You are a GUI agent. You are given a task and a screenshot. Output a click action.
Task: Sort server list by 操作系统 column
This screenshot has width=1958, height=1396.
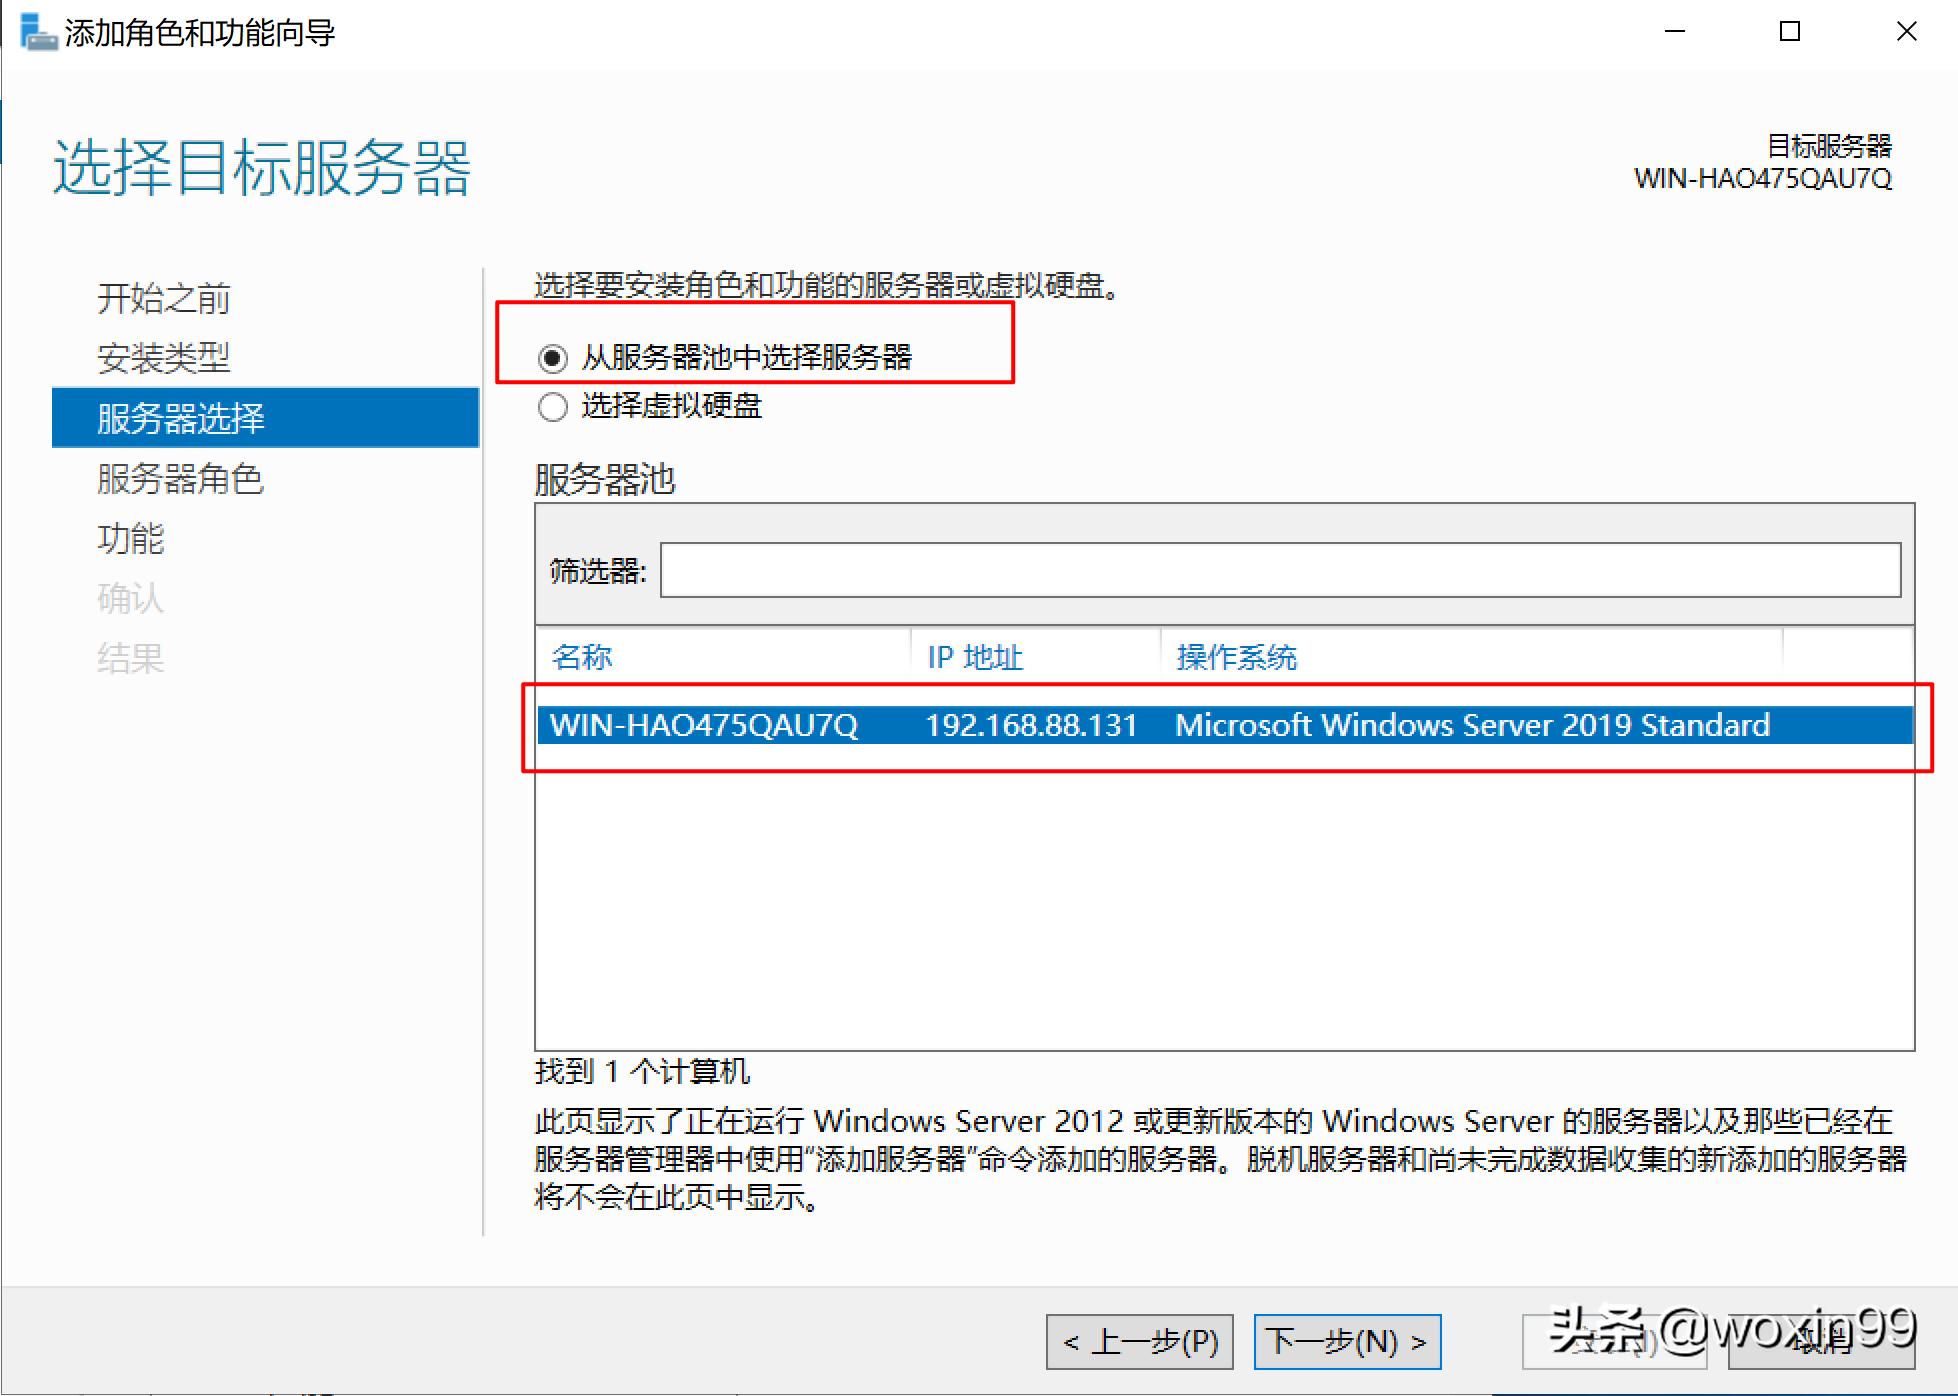1237,657
